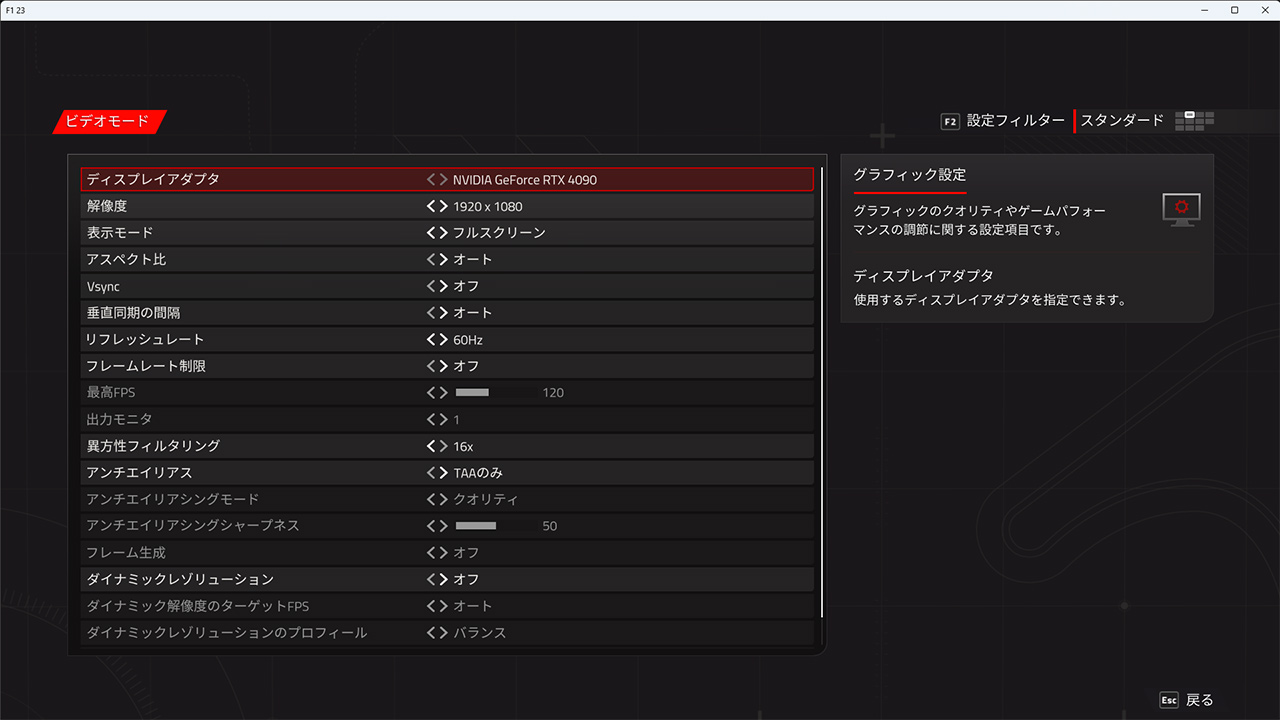Click the monitor gear icon in グラフィック設定

coord(1181,209)
